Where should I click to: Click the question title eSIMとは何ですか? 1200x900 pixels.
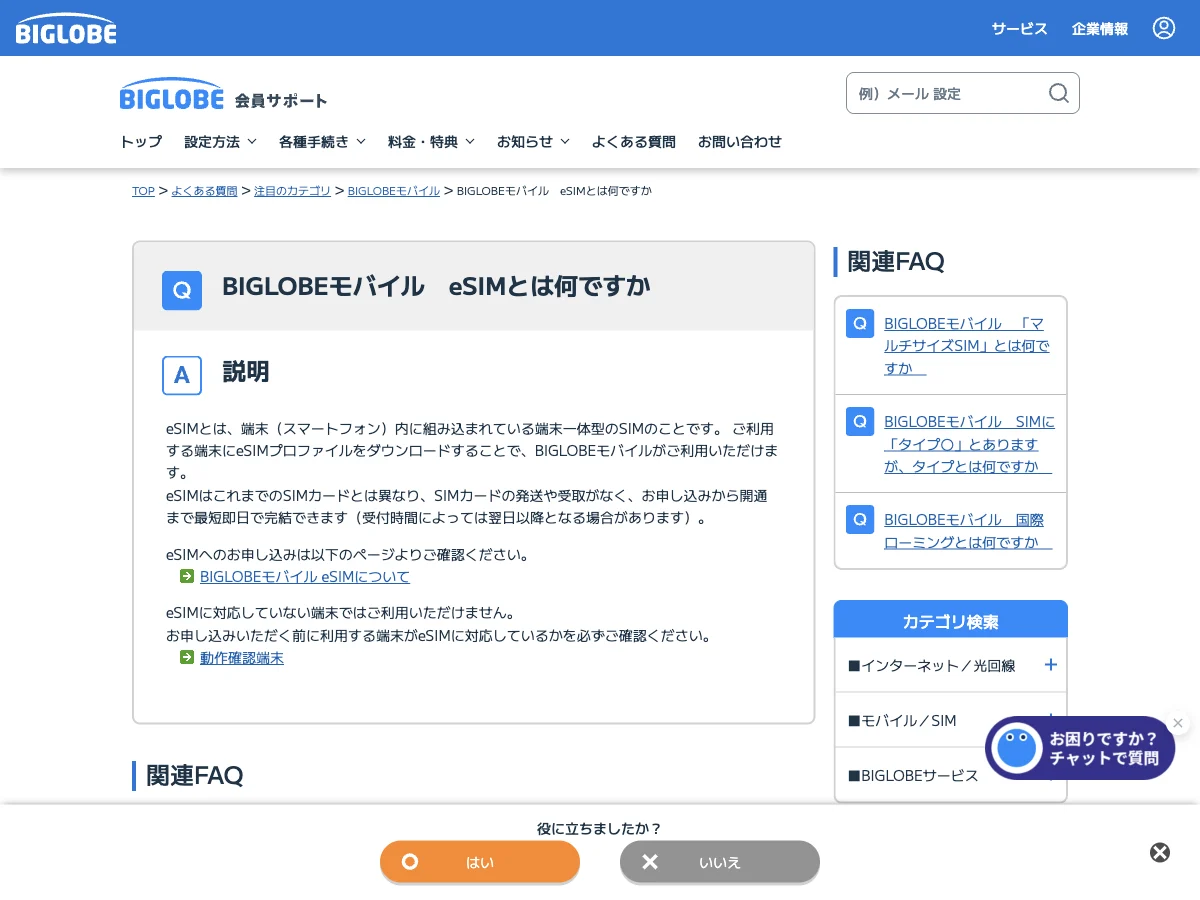(x=436, y=286)
